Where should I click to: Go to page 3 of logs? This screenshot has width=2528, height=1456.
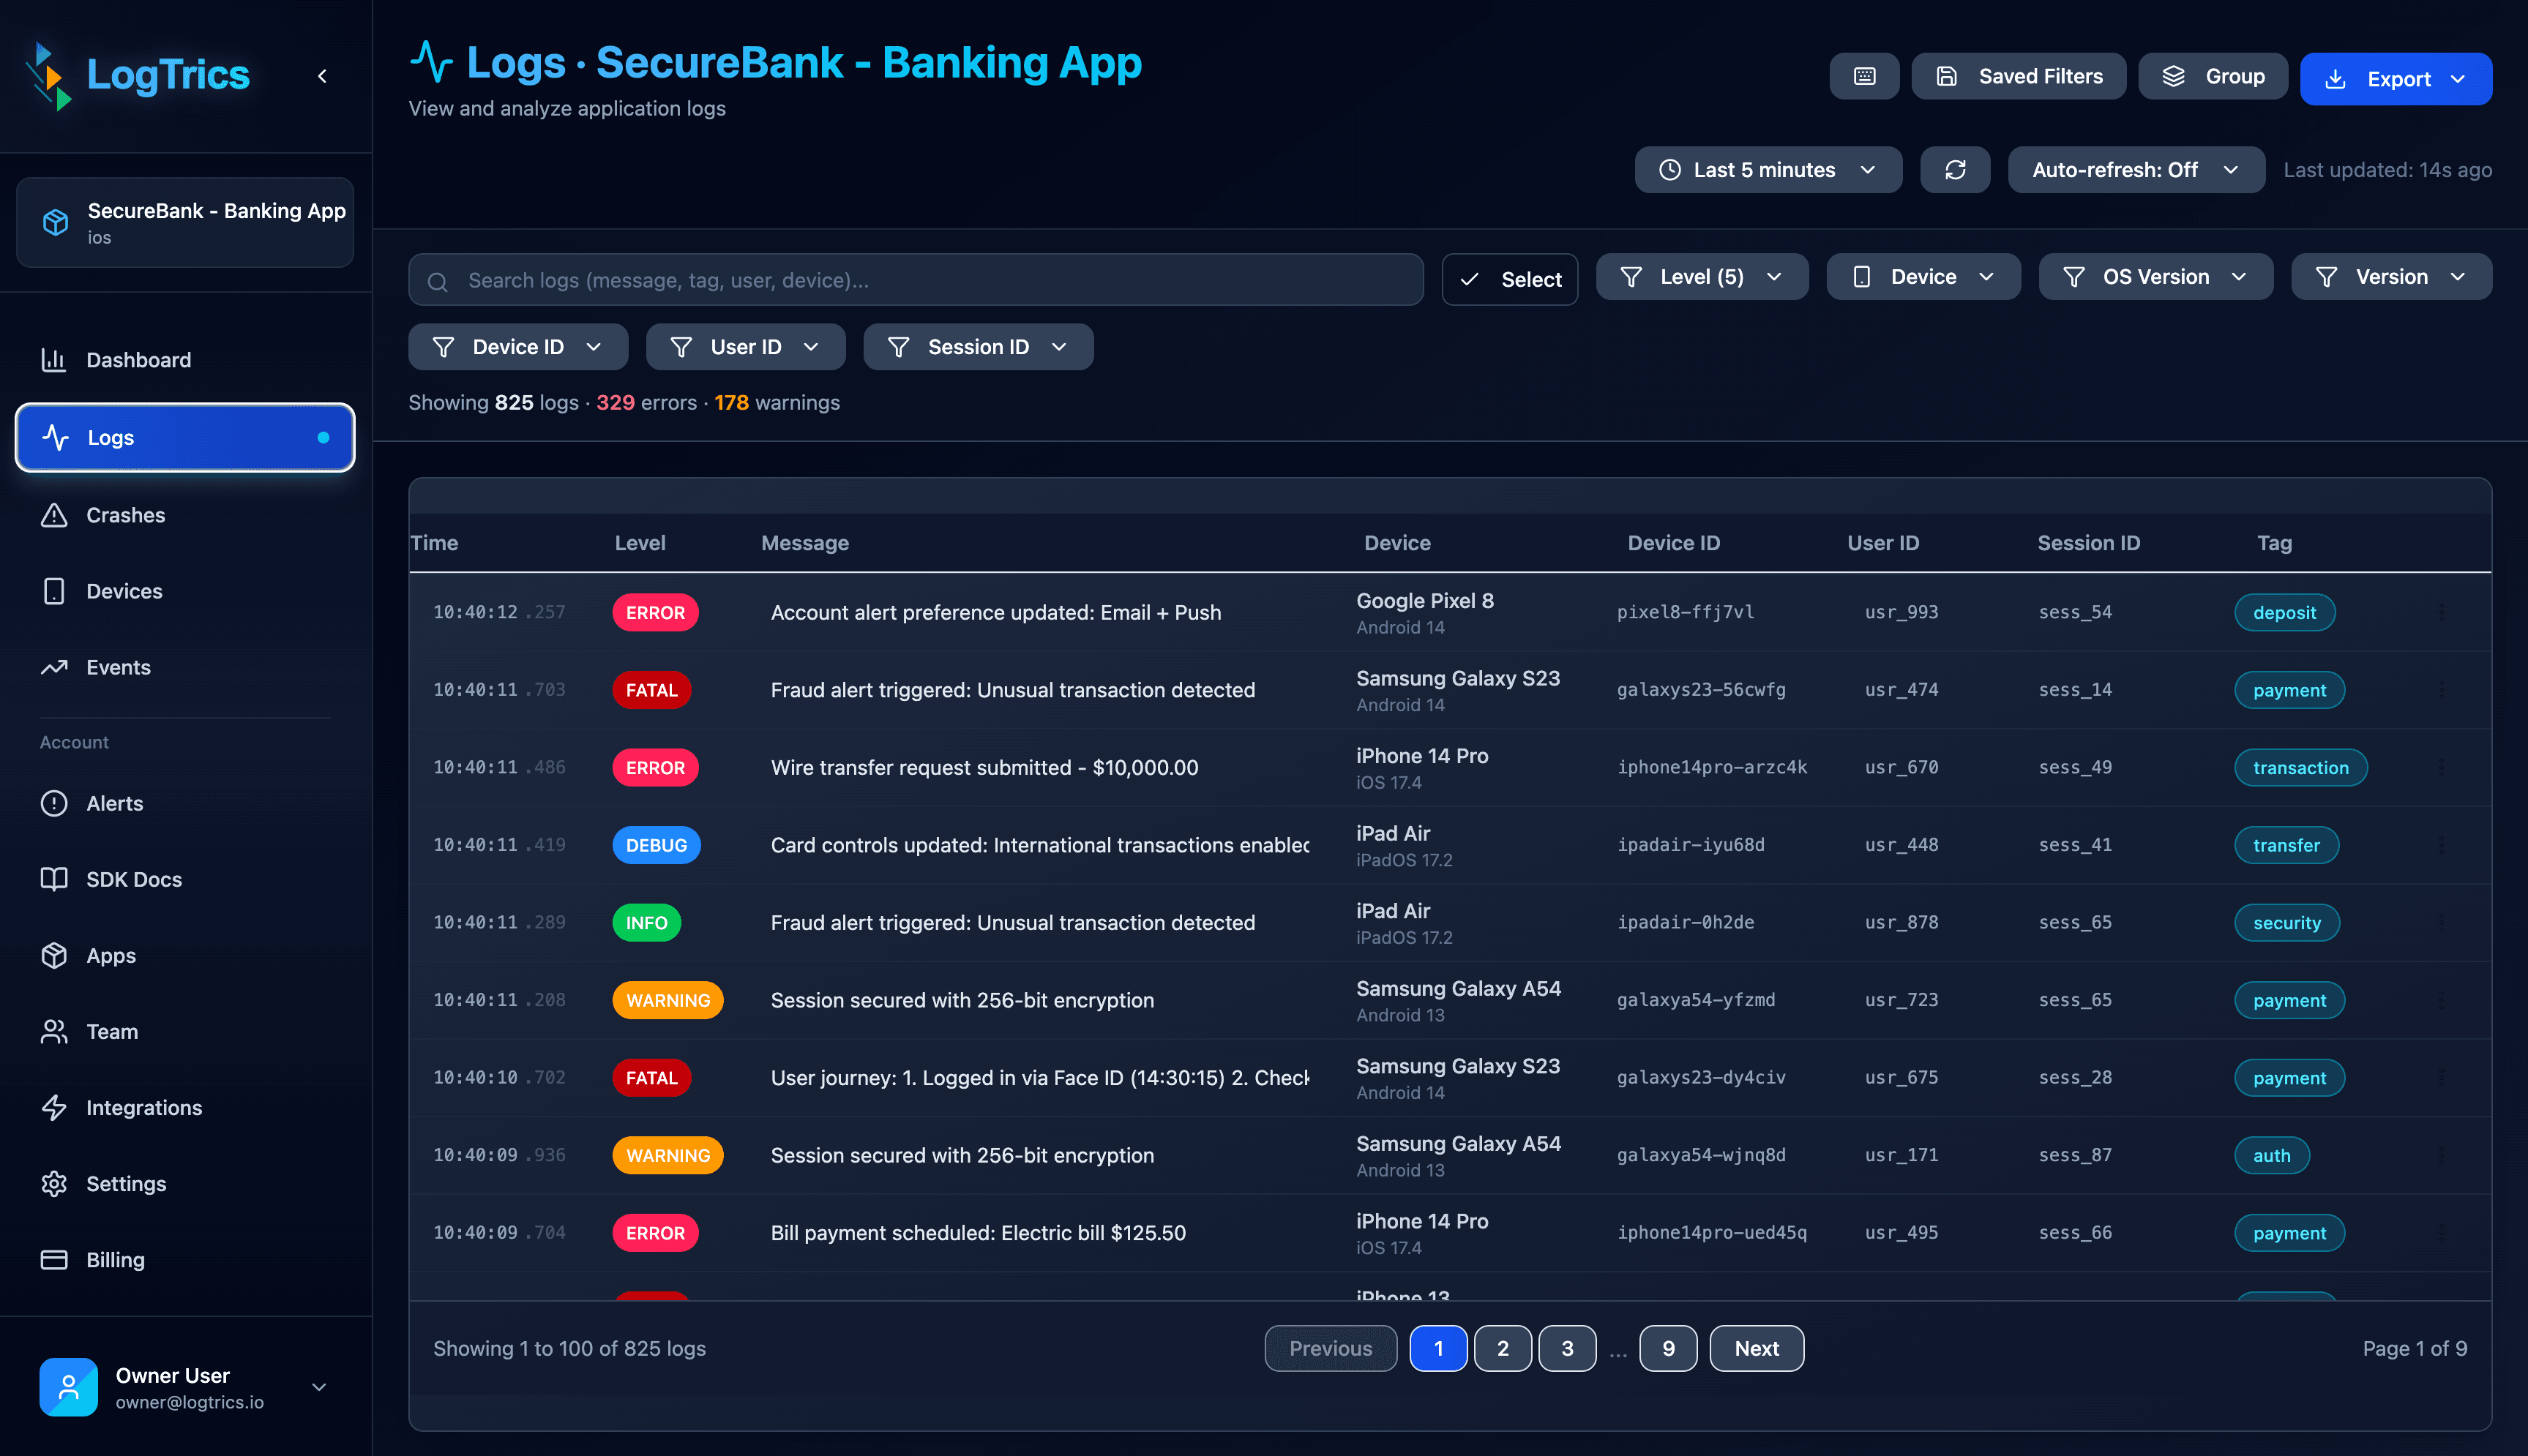(x=1567, y=1348)
